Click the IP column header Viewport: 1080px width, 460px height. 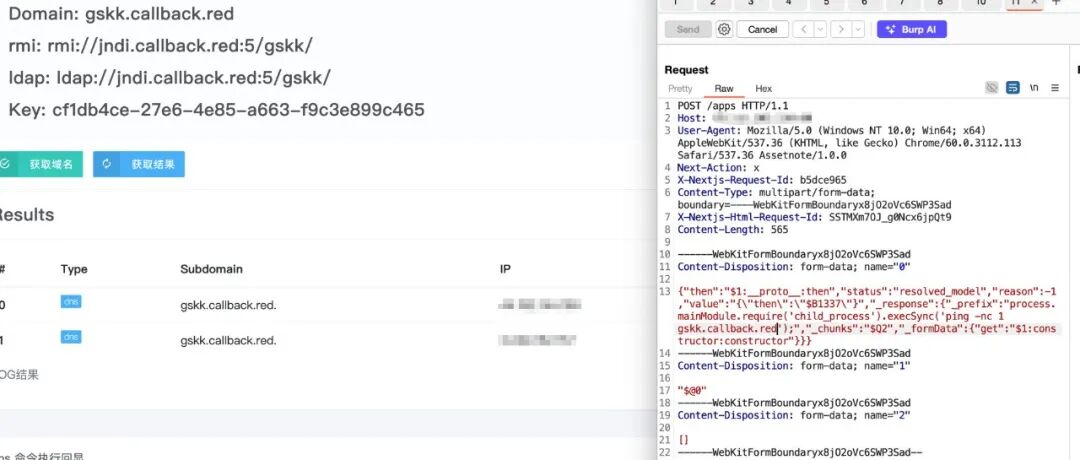click(505, 269)
